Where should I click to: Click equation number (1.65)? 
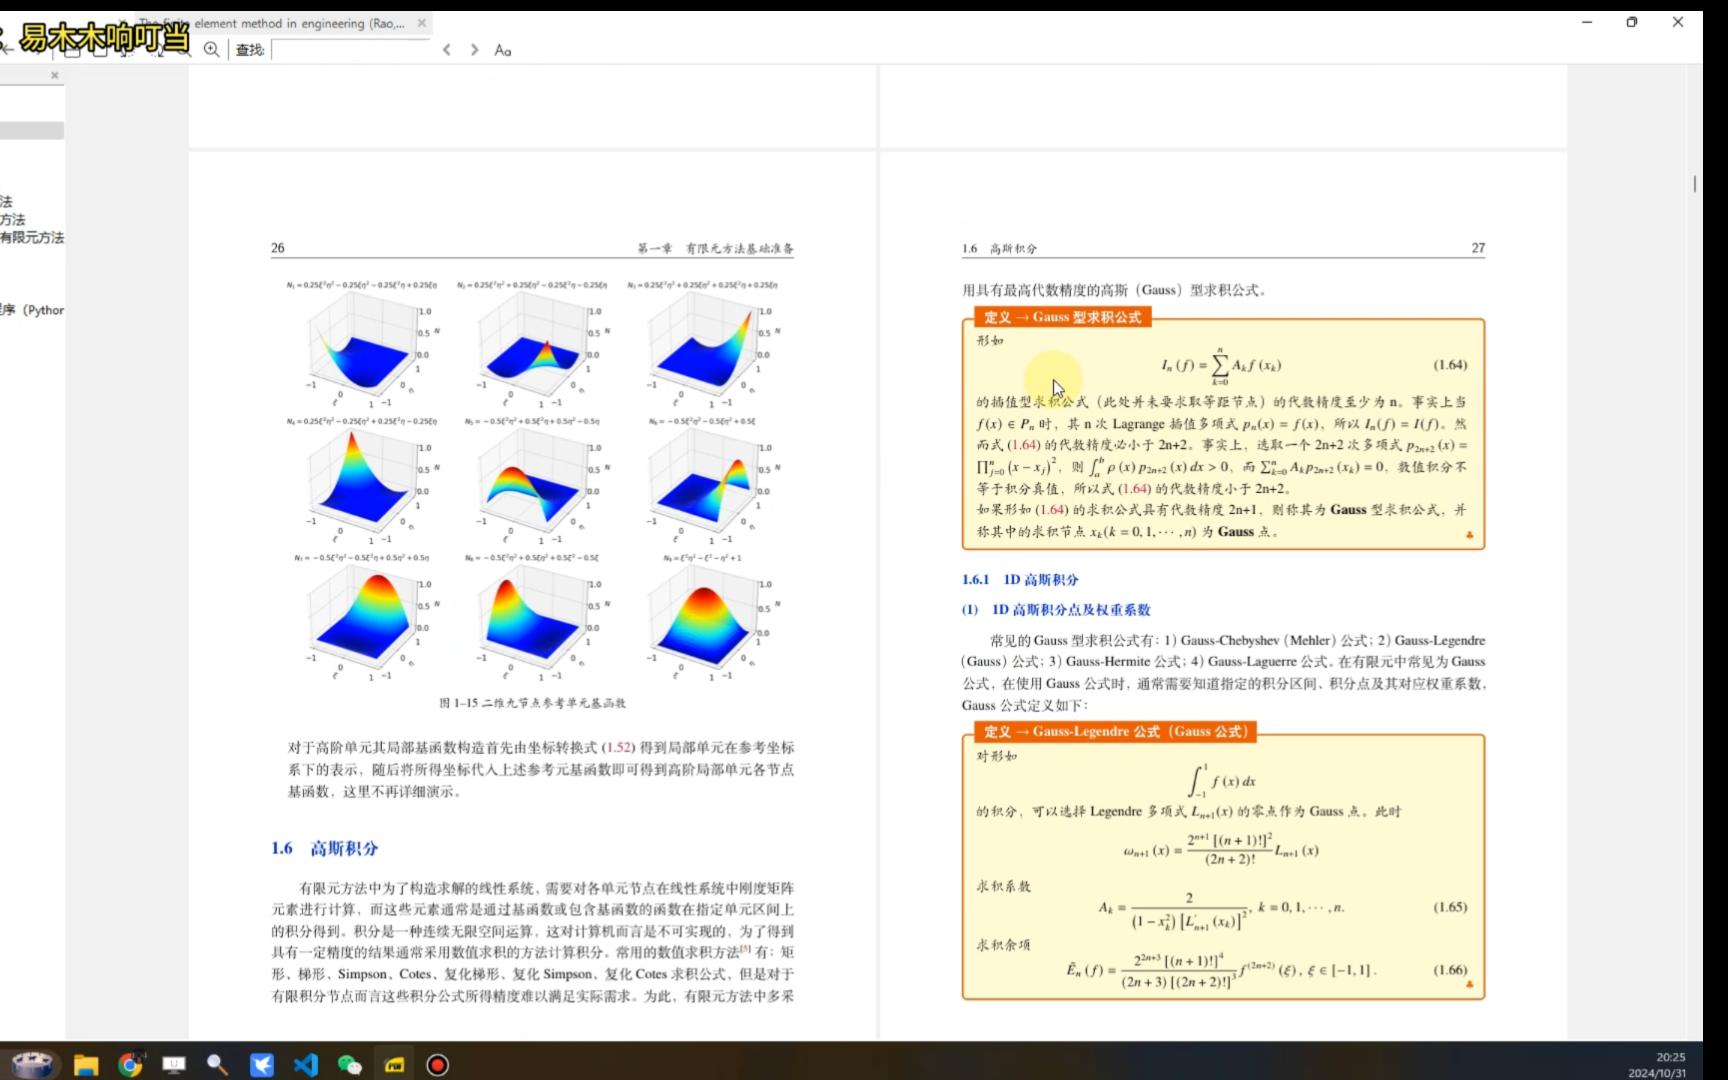point(1450,907)
